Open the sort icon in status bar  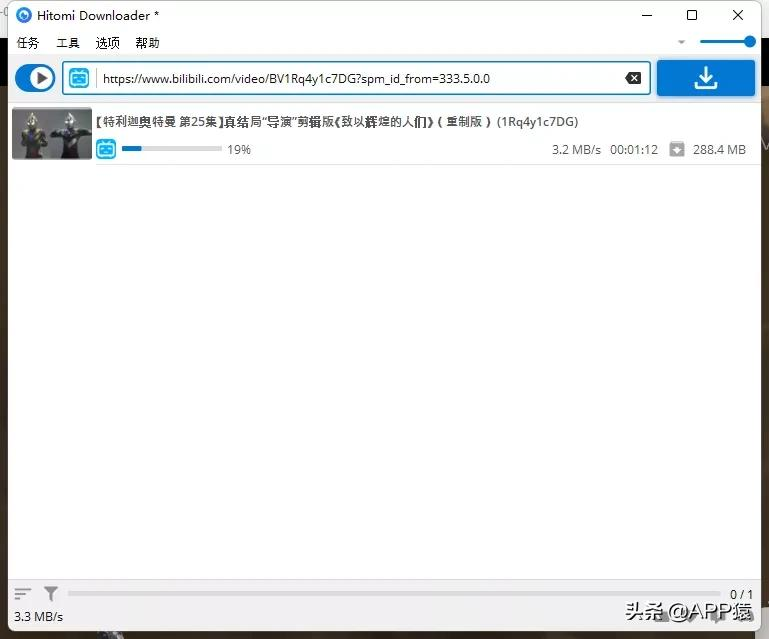pyautogui.click(x=23, y=593)
